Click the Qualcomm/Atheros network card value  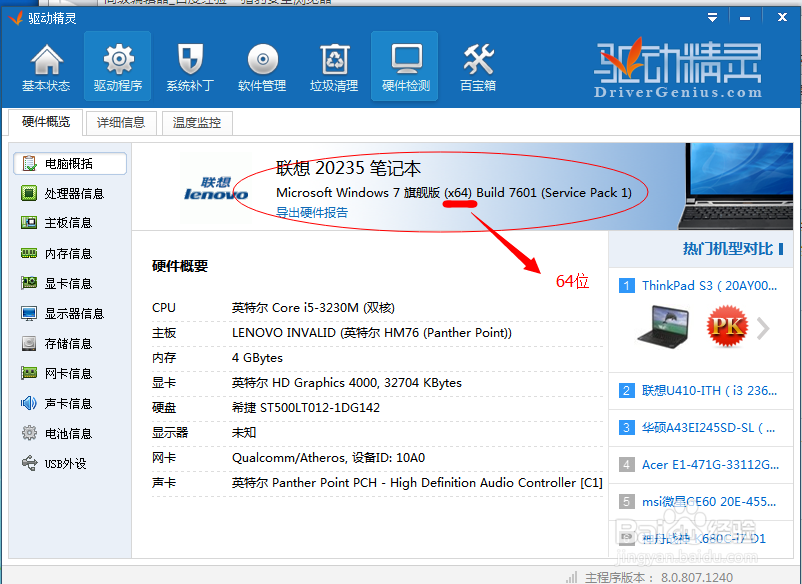328,458
